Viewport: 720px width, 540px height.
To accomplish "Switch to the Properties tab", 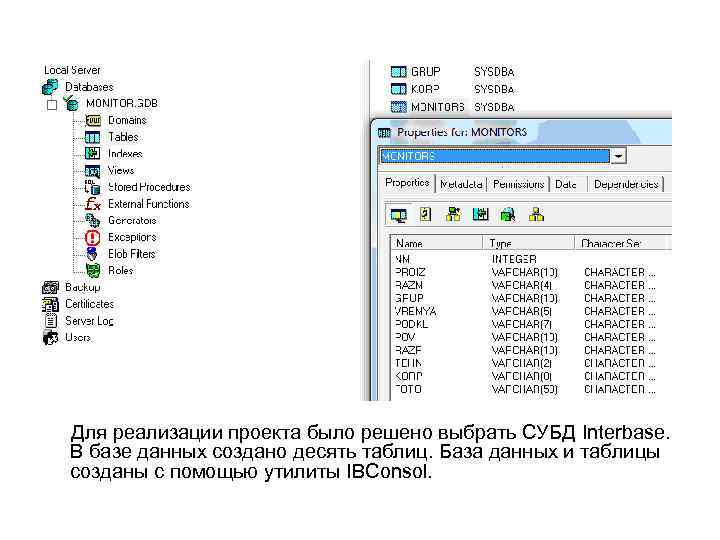I will [407, 183].
